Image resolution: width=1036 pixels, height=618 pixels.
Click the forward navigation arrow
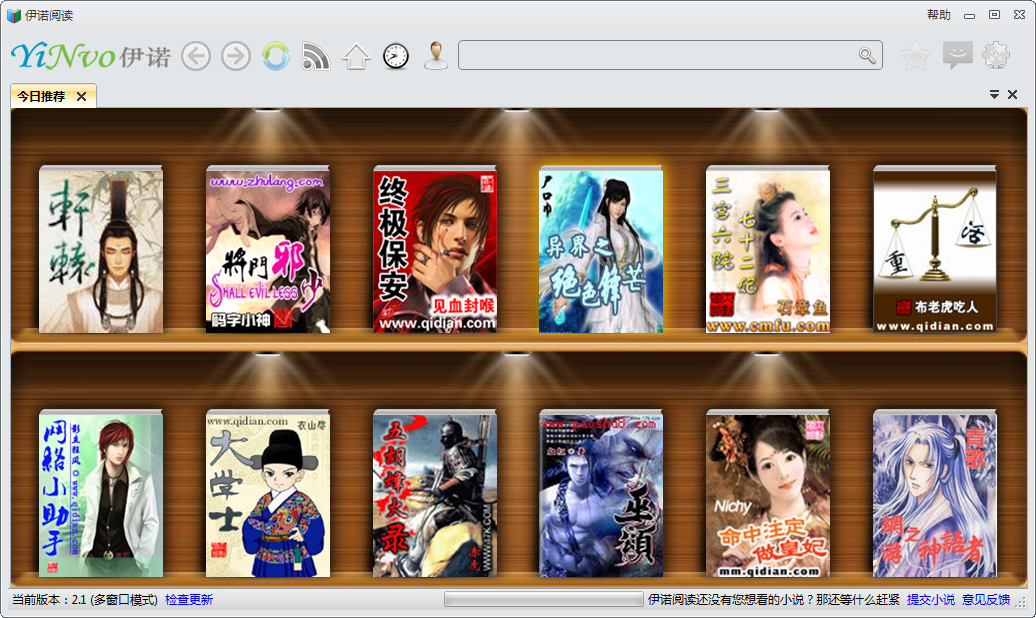(x=236, y=56)
